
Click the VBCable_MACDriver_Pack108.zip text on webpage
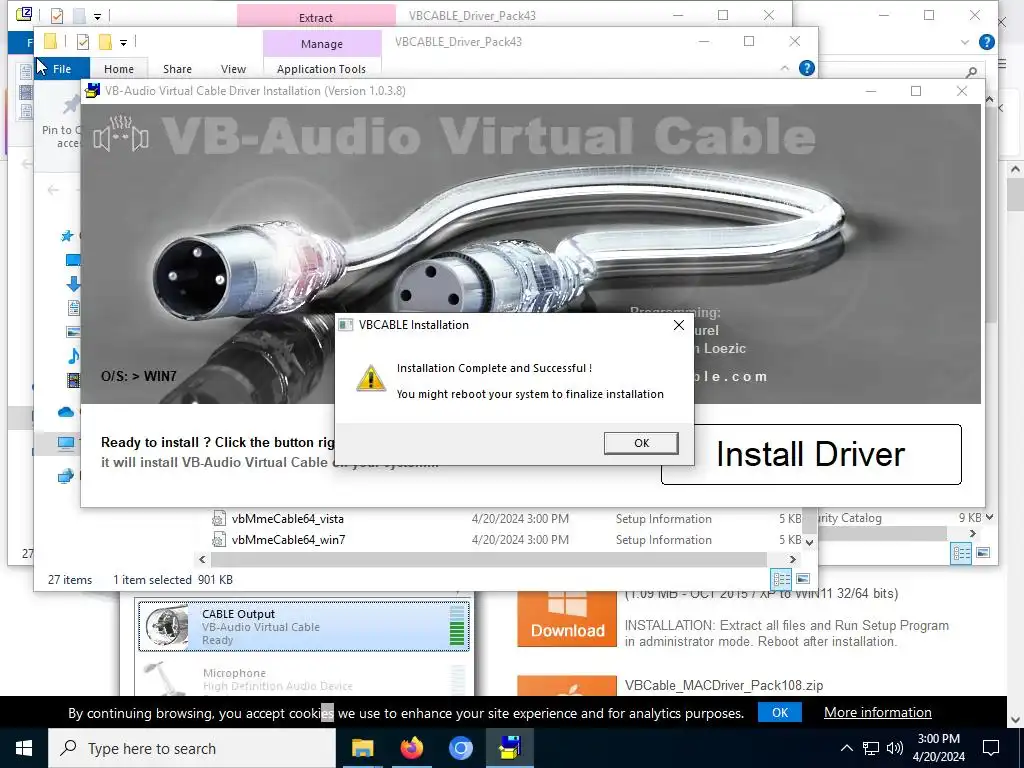coord(724,685)
